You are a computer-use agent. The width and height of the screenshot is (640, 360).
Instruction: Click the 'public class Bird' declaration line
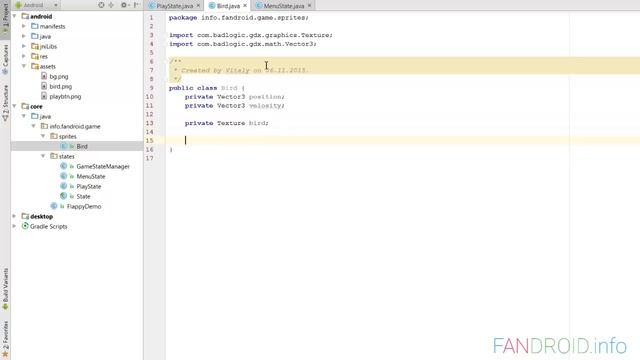207,88
